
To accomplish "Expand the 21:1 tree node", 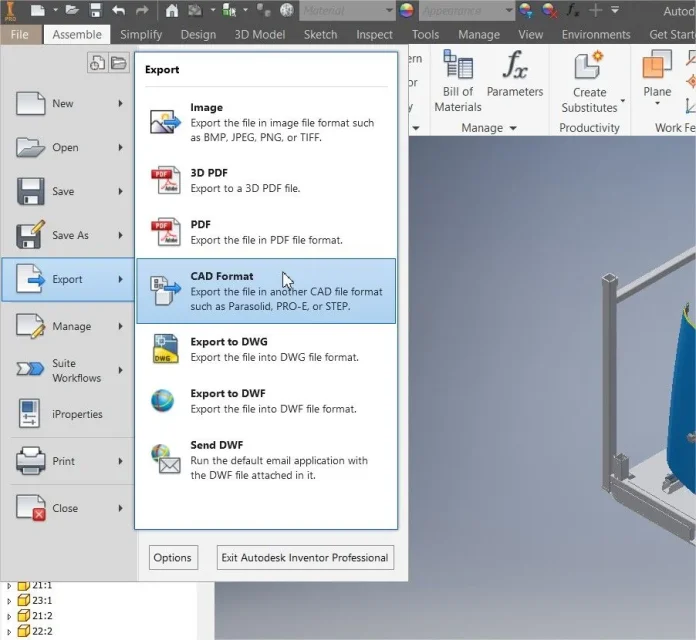I will 9,586.
